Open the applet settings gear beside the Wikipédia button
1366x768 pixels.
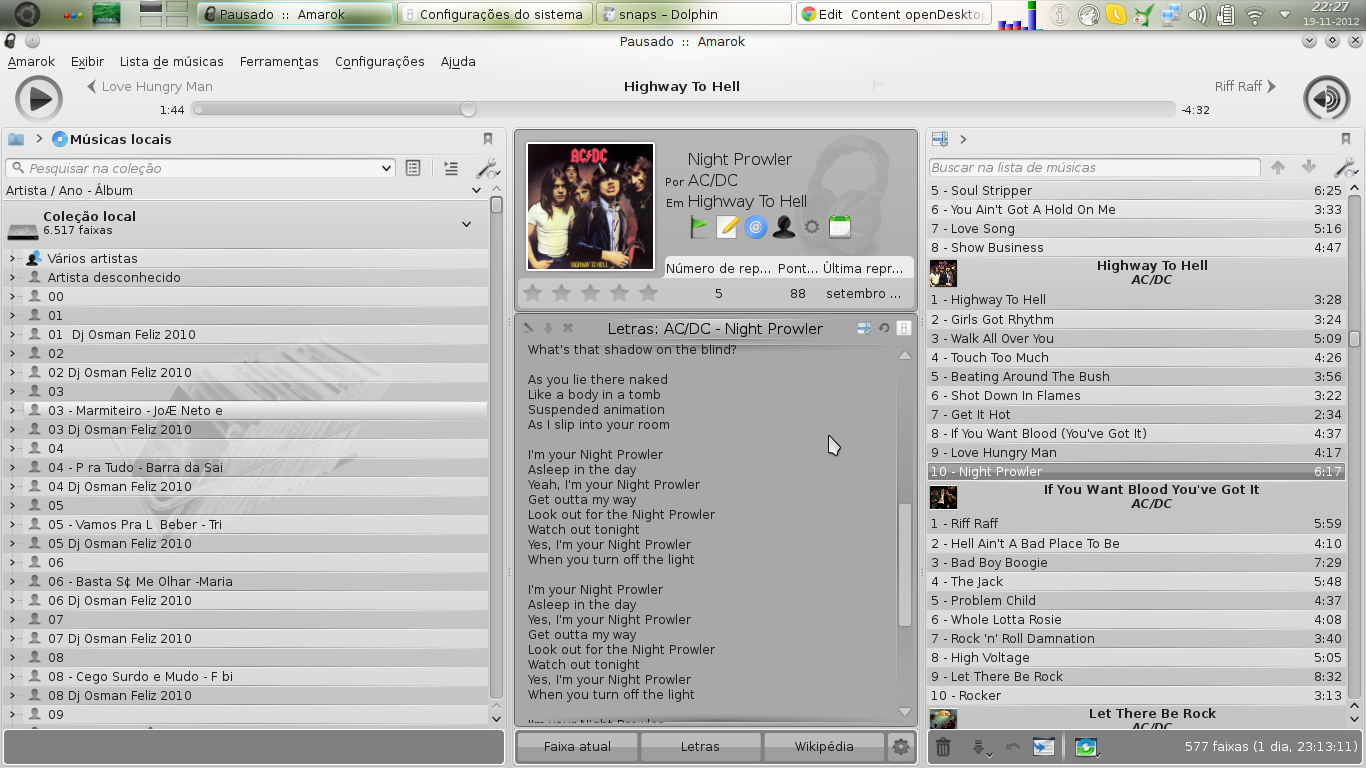(x=901, y=746)
